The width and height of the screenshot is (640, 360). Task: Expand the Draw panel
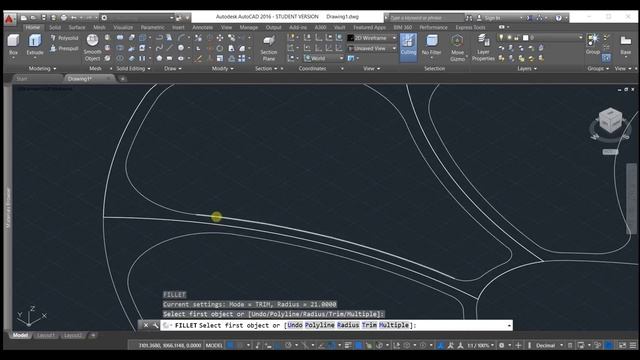tap(173, 69)
